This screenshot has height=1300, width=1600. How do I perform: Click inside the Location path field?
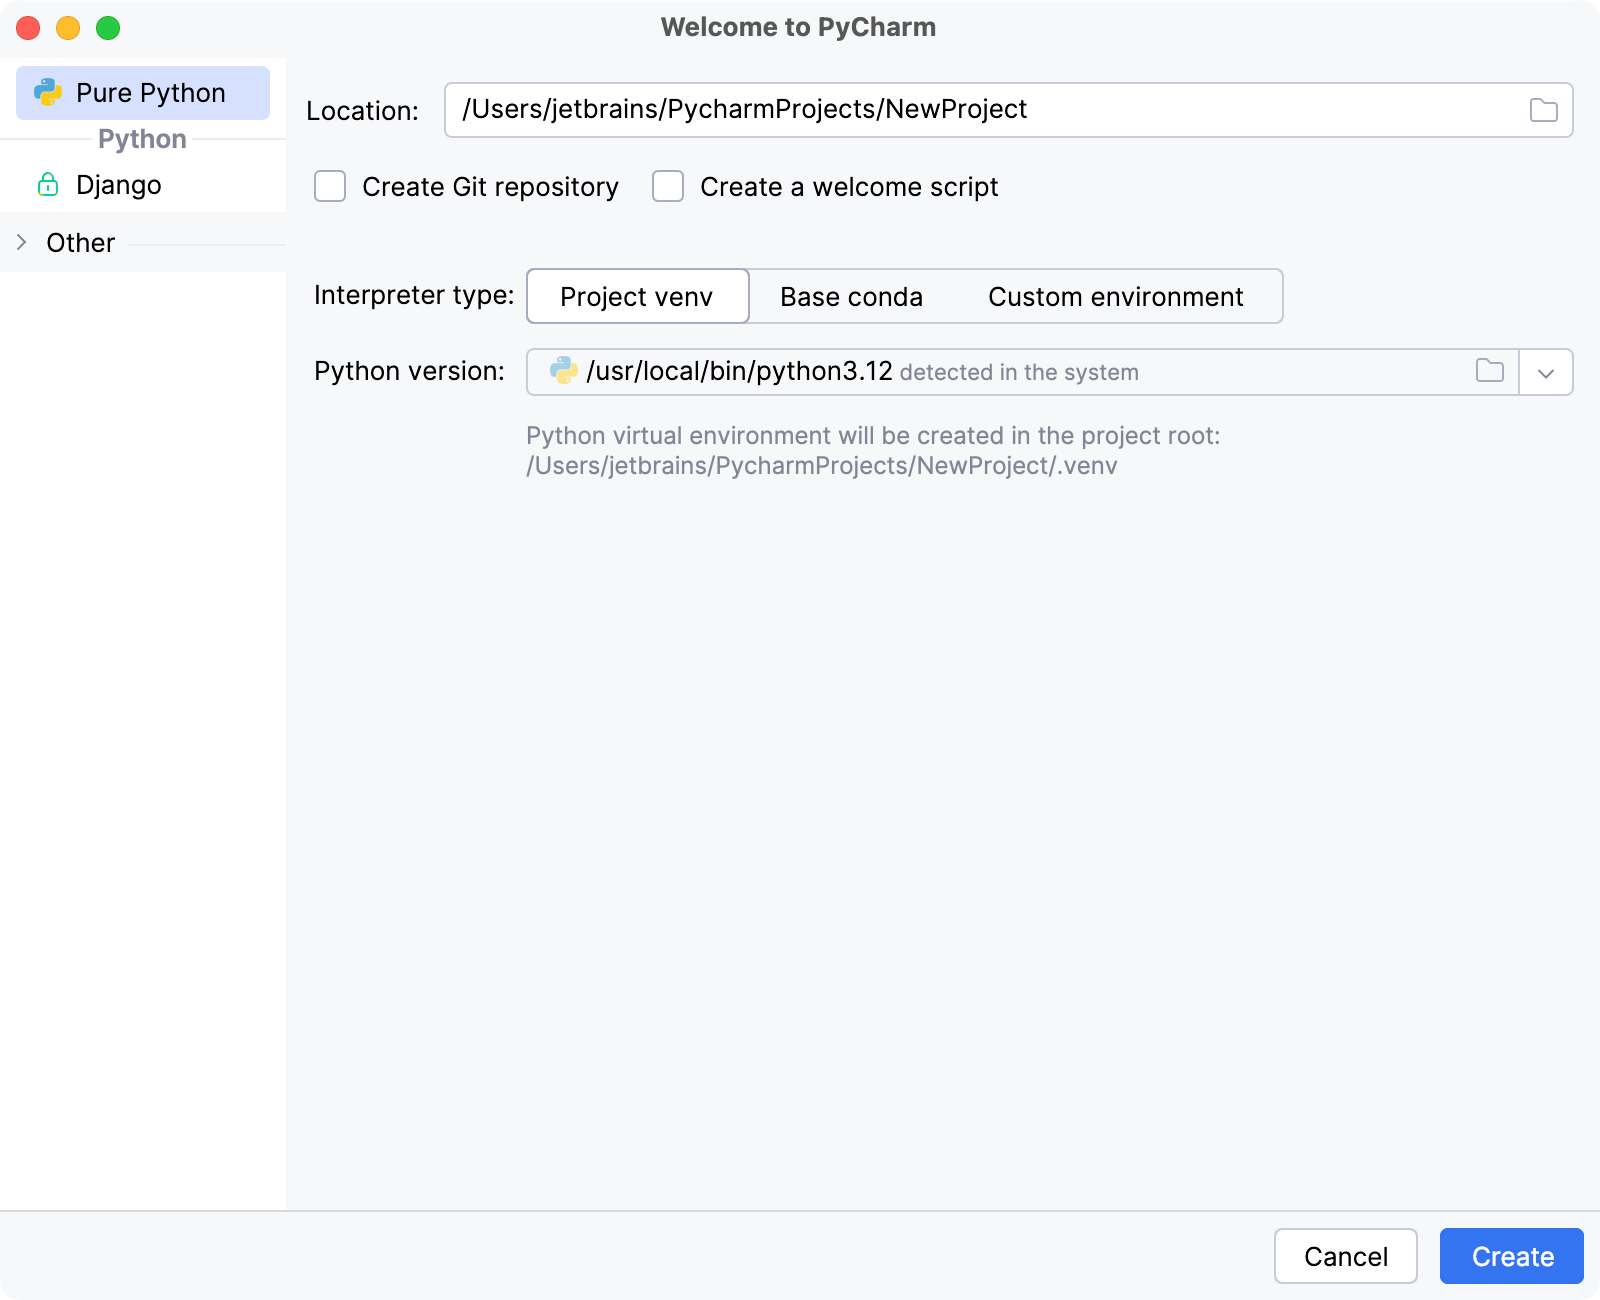click(x=900, y=109)
